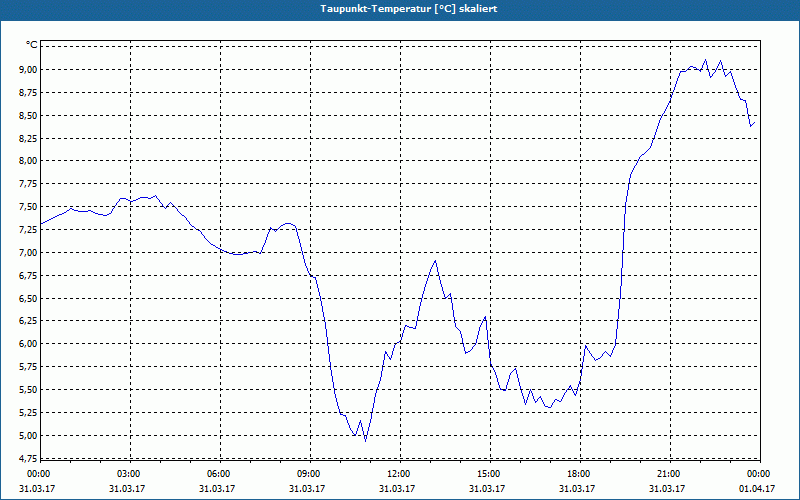
Task: Select the '18:00' time label
Action: pos(580,474)
